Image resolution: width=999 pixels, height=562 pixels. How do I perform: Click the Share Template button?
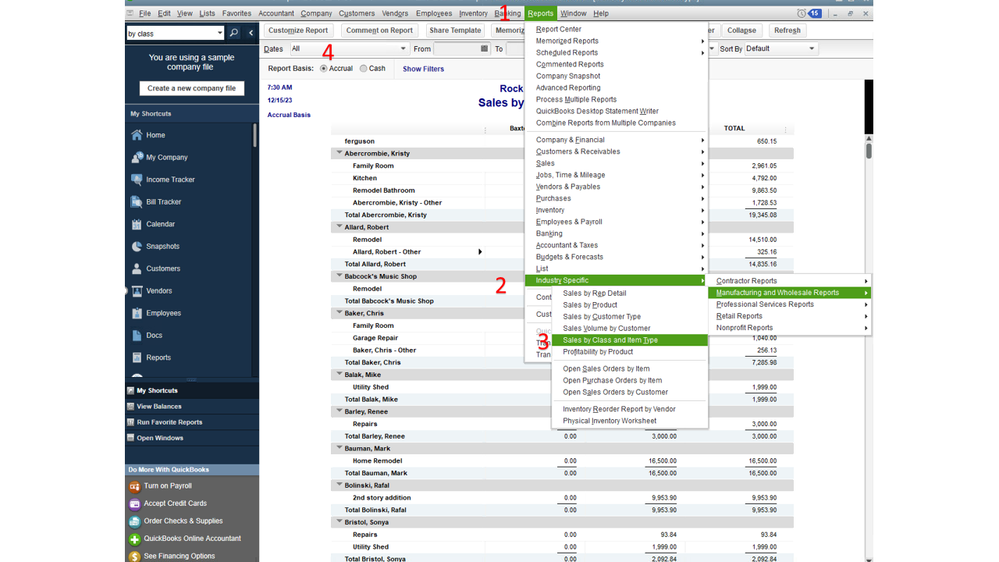[x=455, y=30]
